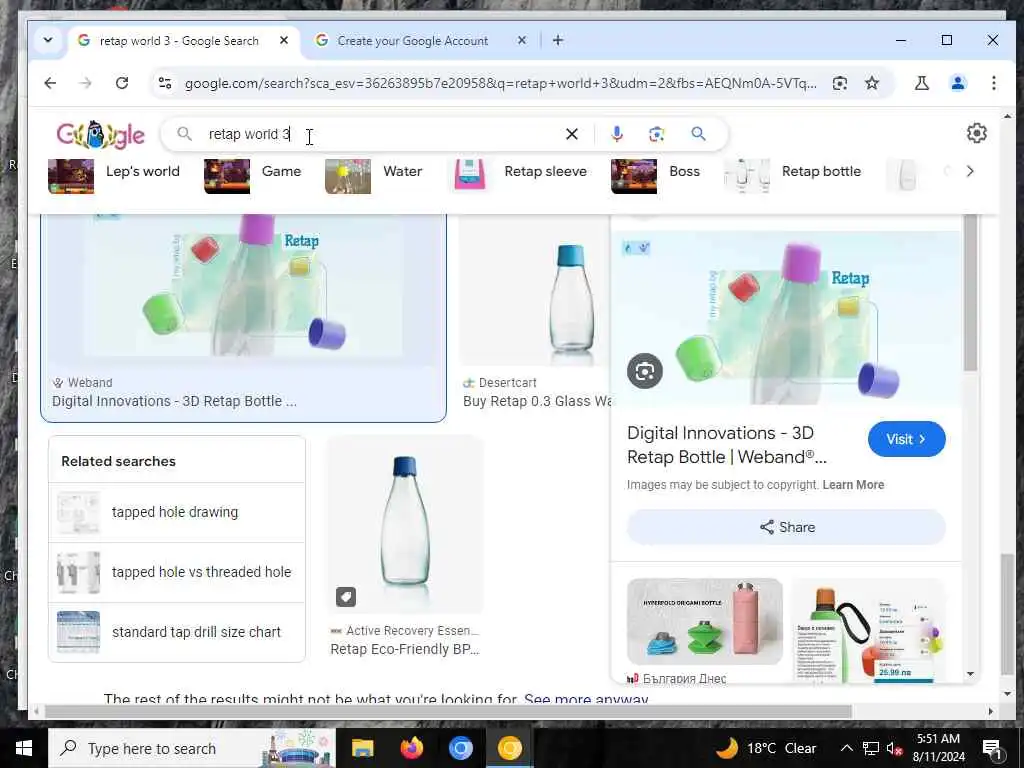The height and width of the screenshot is (768, 1024).
Task: Open Chrome Labs flask icon
Action: [x=921, y=83]
